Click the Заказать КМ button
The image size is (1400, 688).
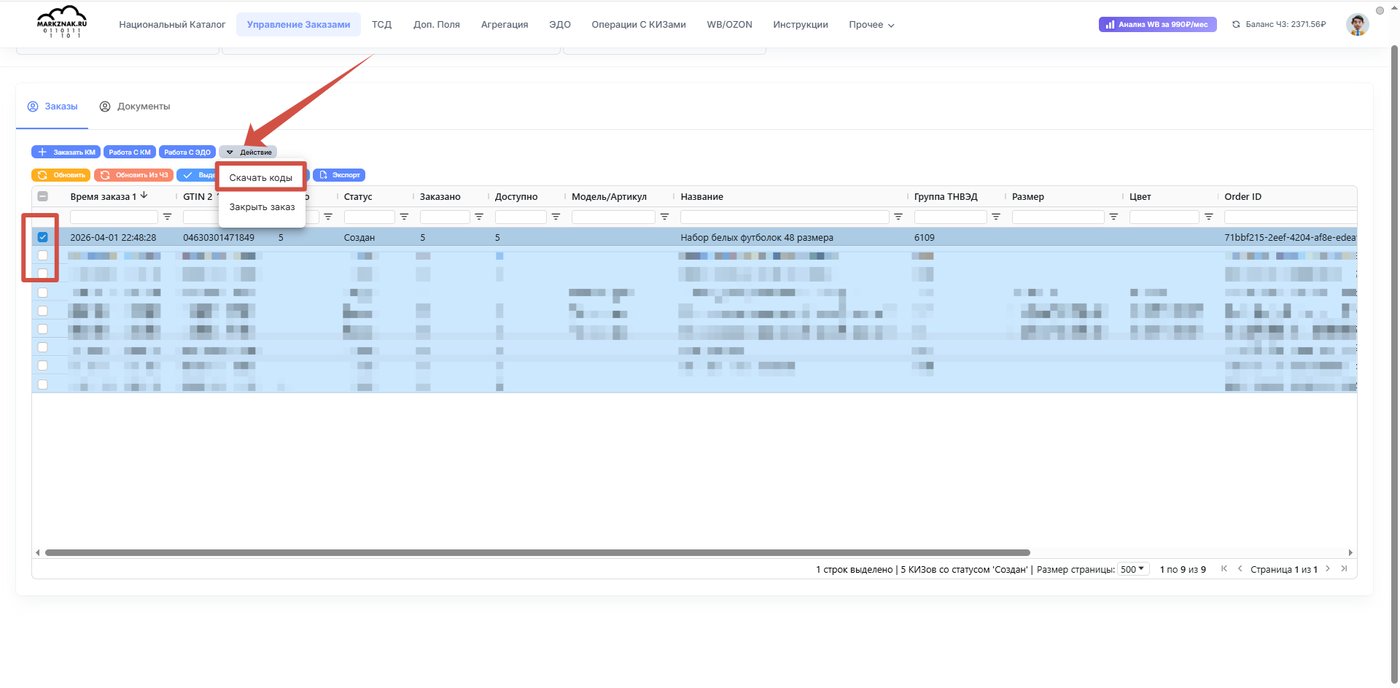click(66, 152)
